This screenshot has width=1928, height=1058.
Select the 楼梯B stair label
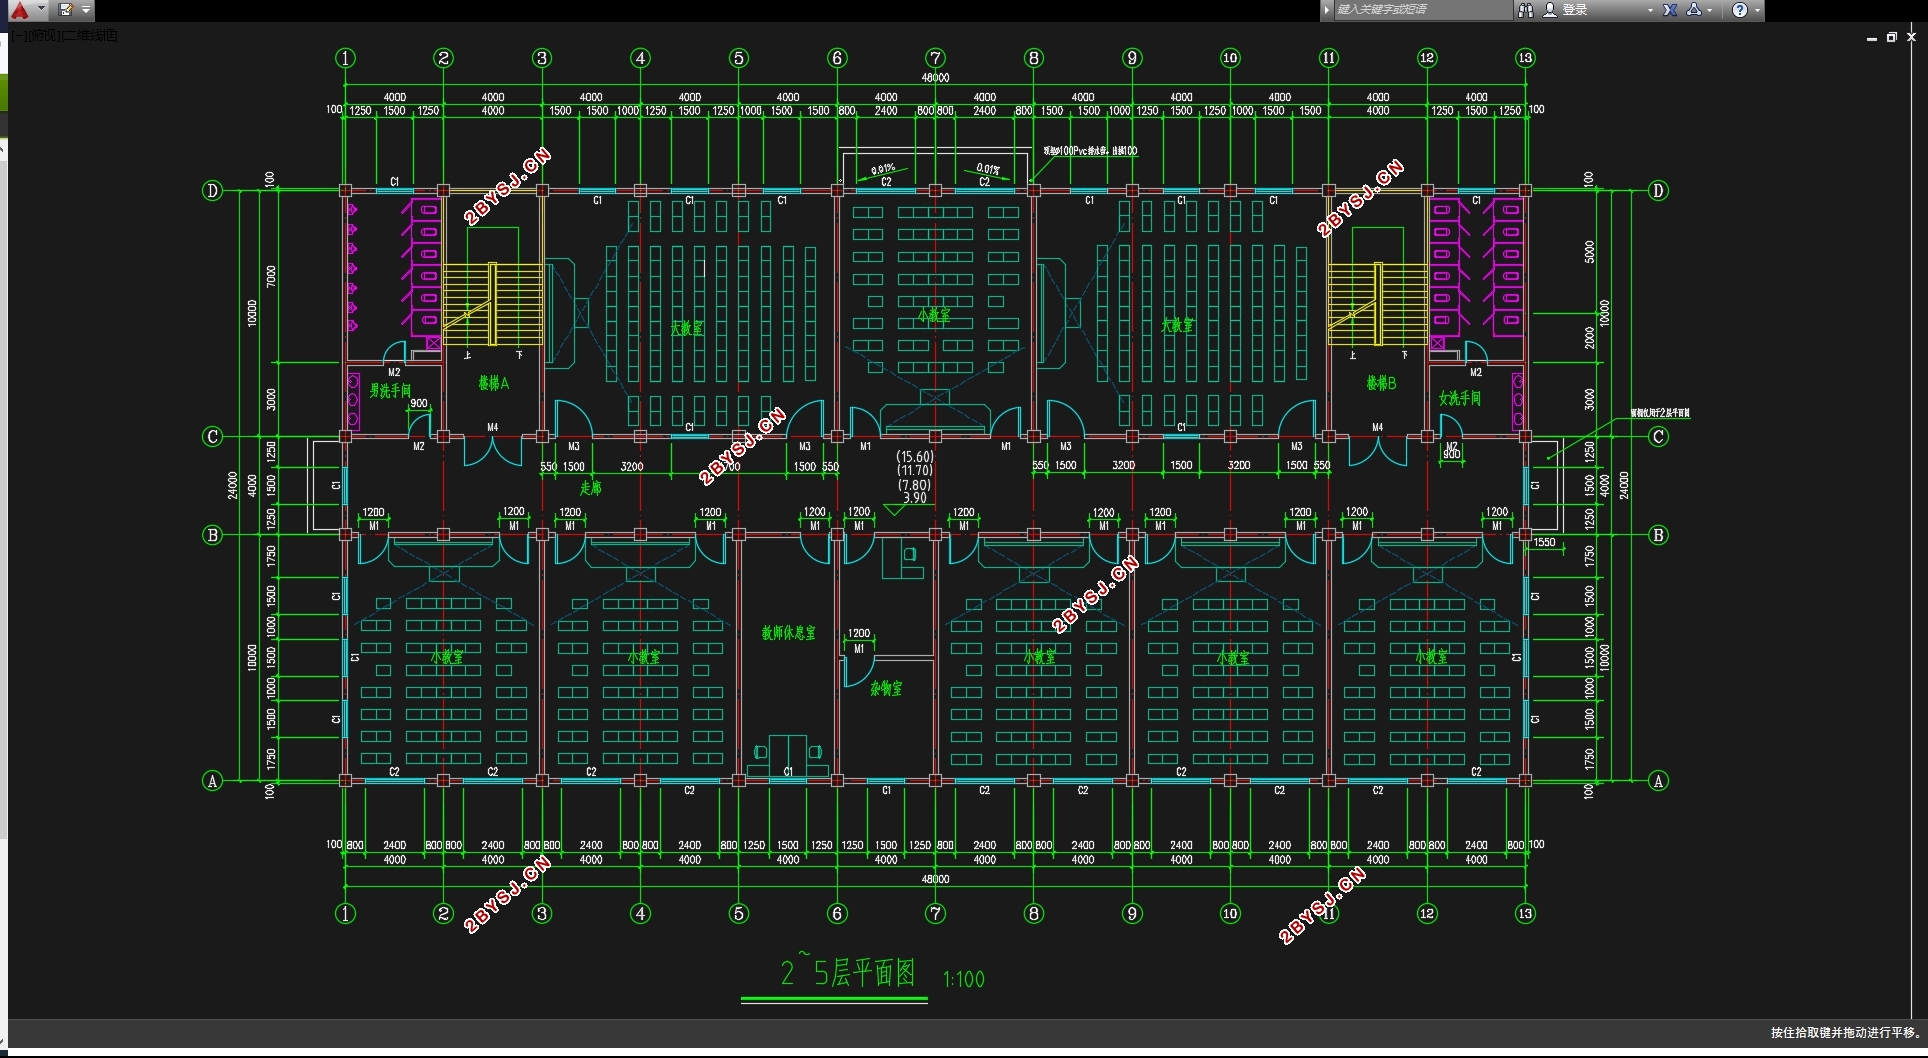pyautogui.click(x=1381, y=383)
